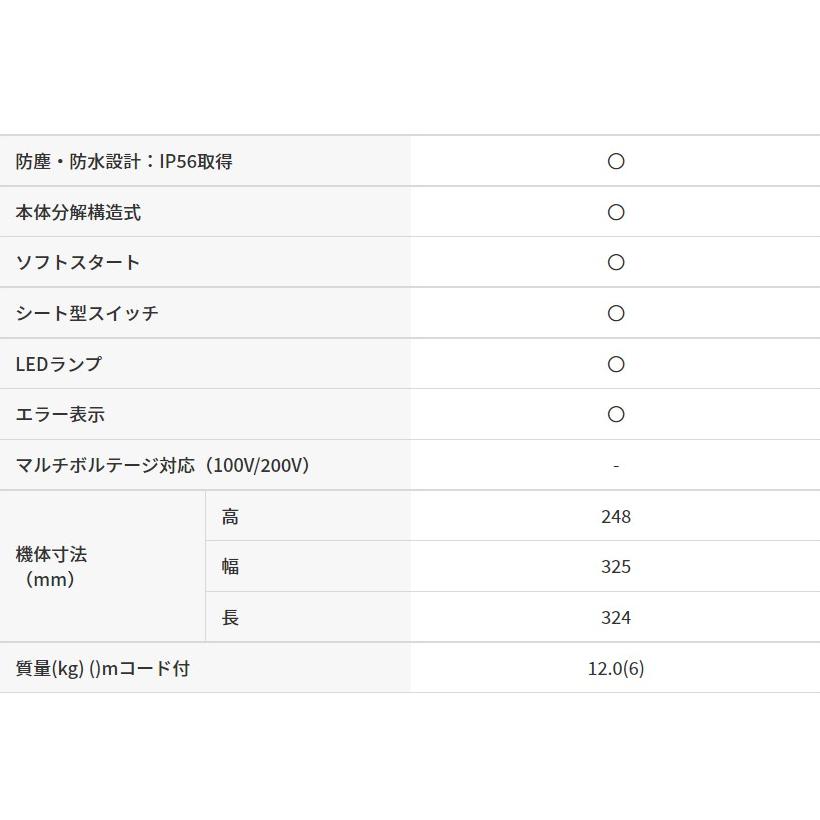The height and width of the screenshot is (820, 820).
Task: Click the width value 325
Action: [616, 567]
